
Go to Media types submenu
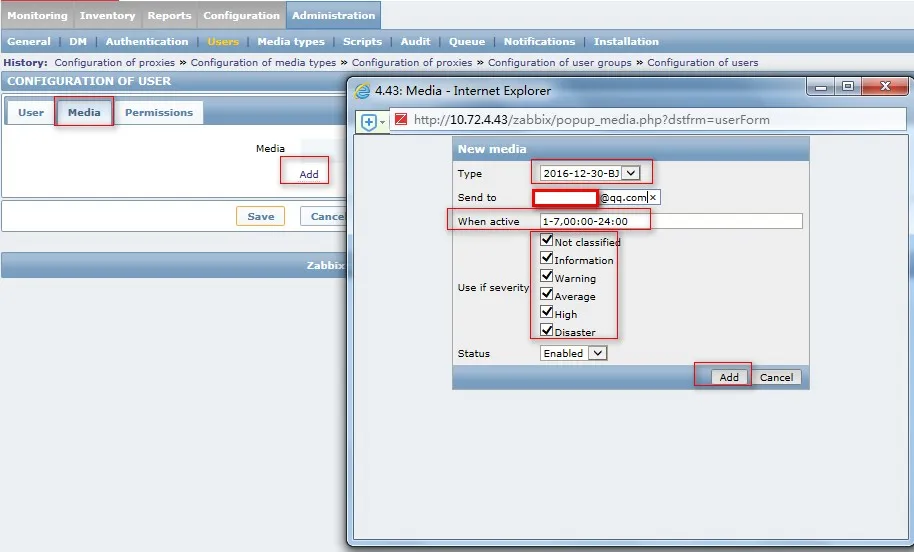291,41
